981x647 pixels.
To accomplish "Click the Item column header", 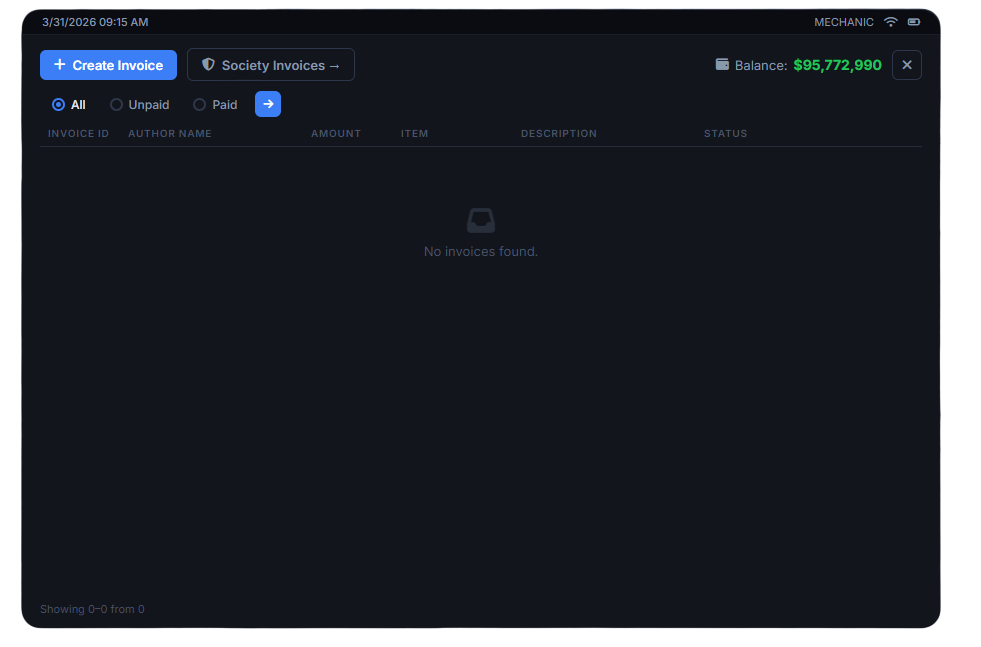I will coord(415,133).
